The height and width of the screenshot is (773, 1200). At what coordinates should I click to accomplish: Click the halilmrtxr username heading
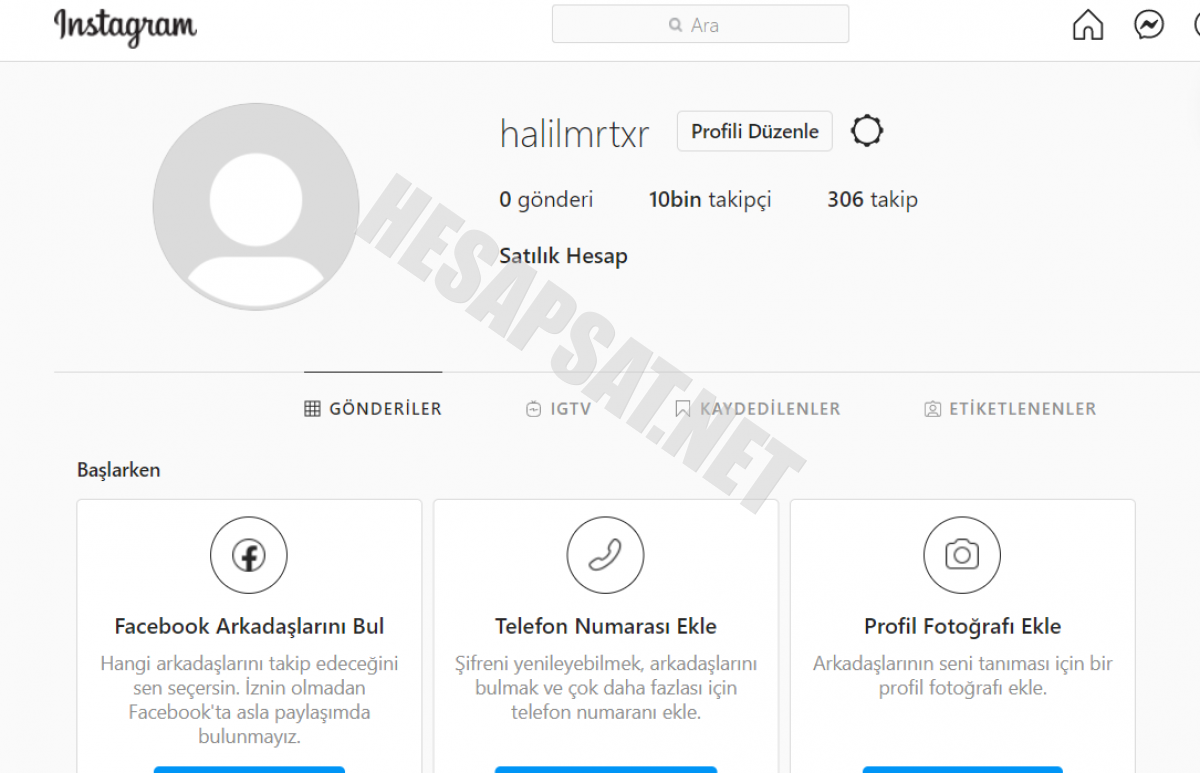574,134
